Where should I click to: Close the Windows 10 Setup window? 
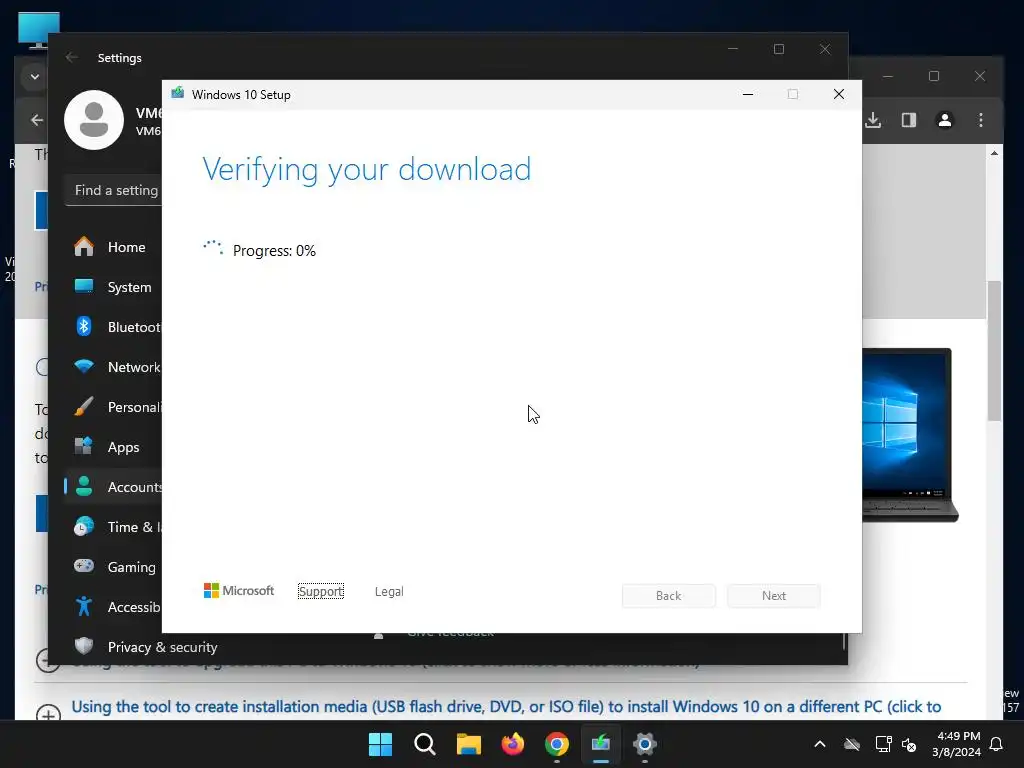[839, 94]
